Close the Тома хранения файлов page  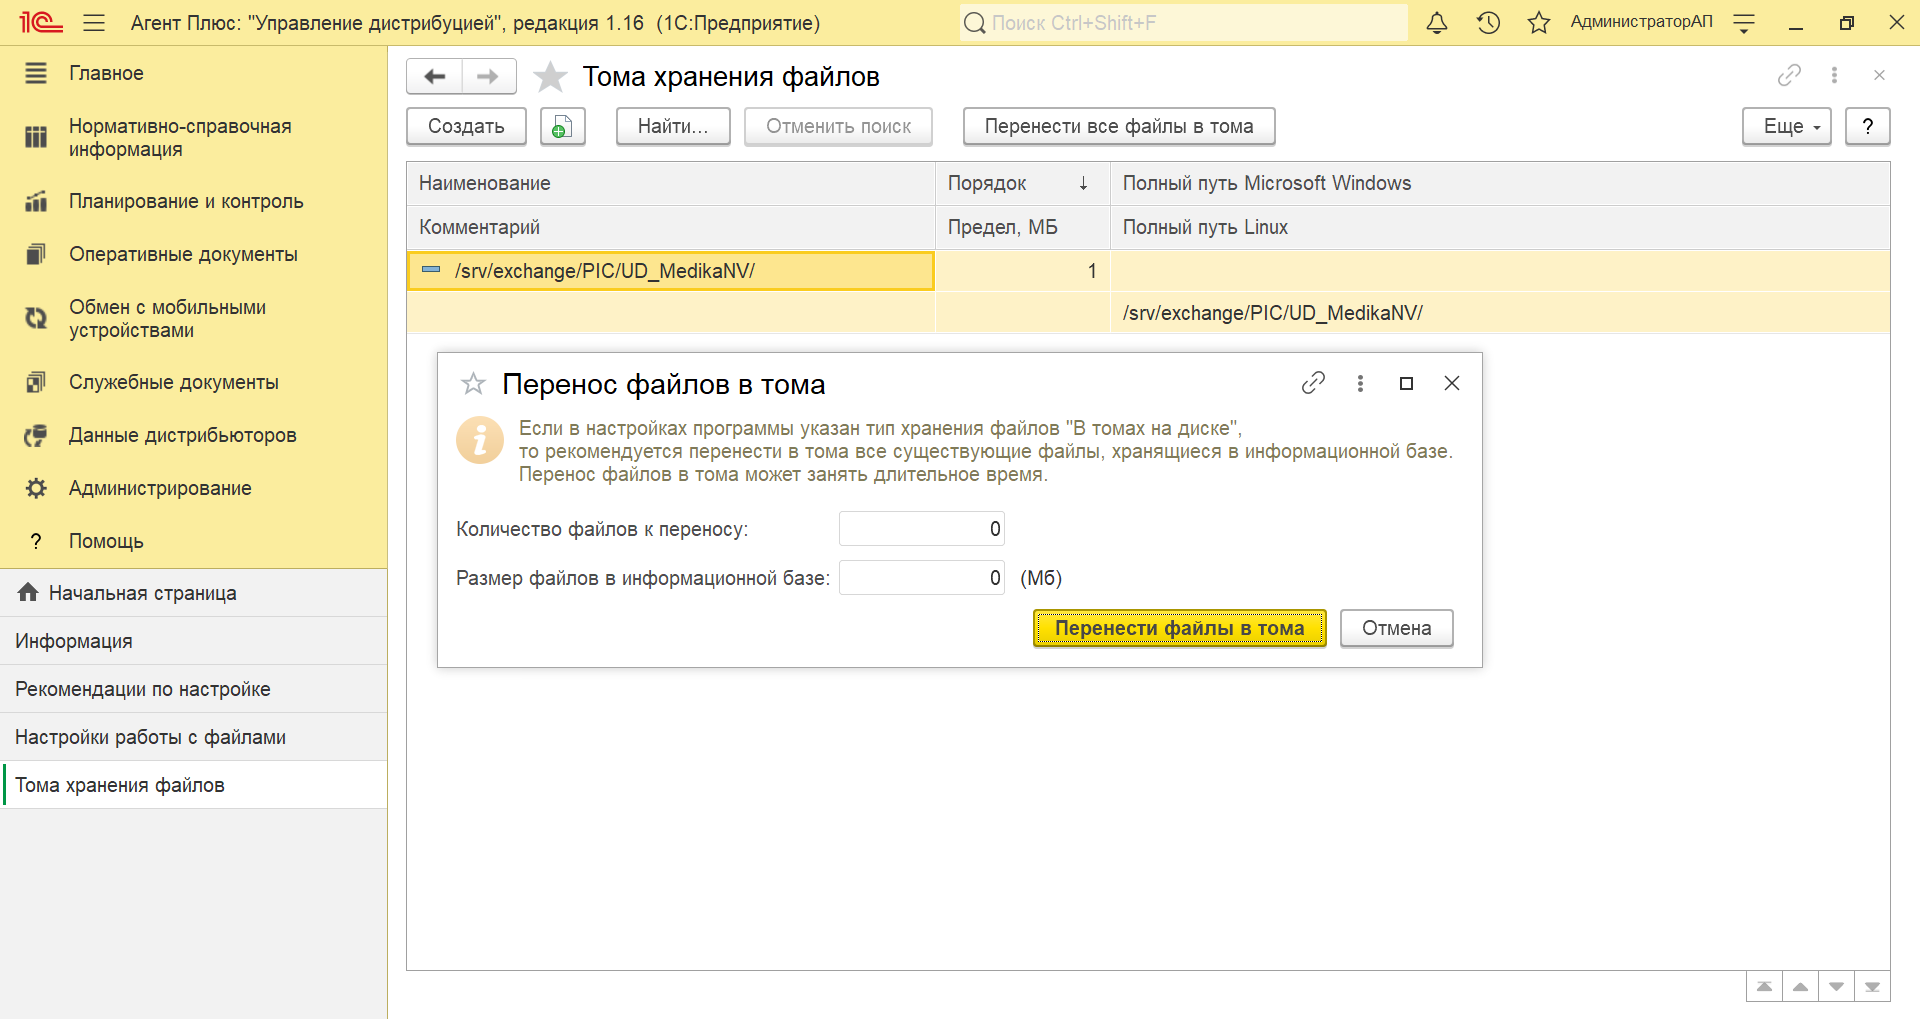[x=1879, y=75]
